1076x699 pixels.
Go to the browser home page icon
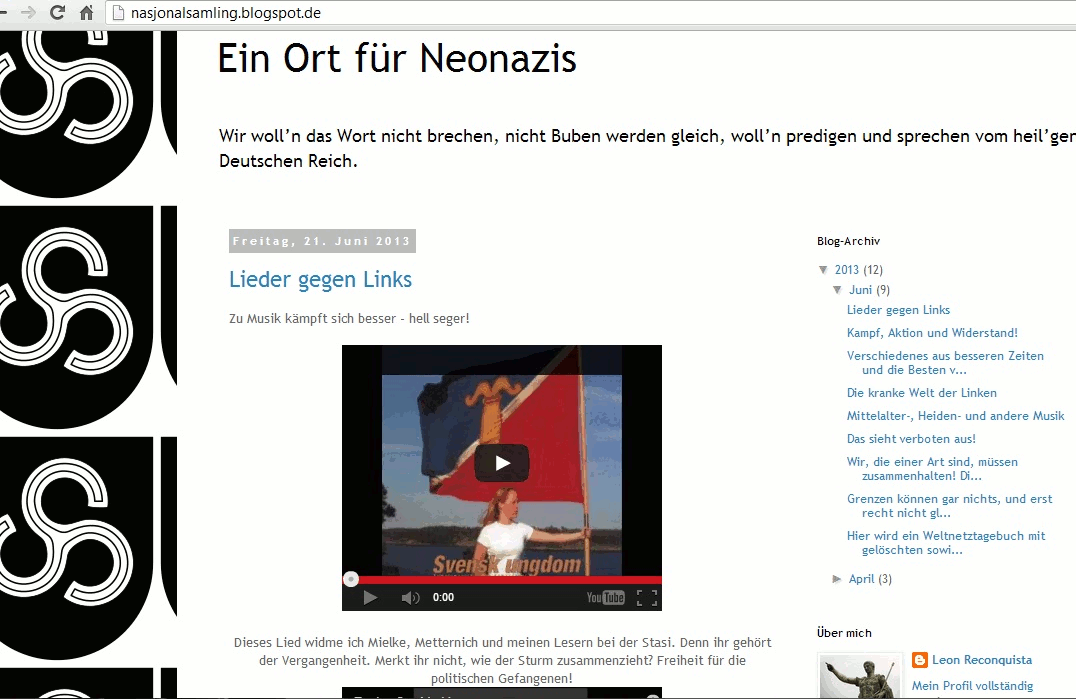pyautogui.click(x=86, y=12)
